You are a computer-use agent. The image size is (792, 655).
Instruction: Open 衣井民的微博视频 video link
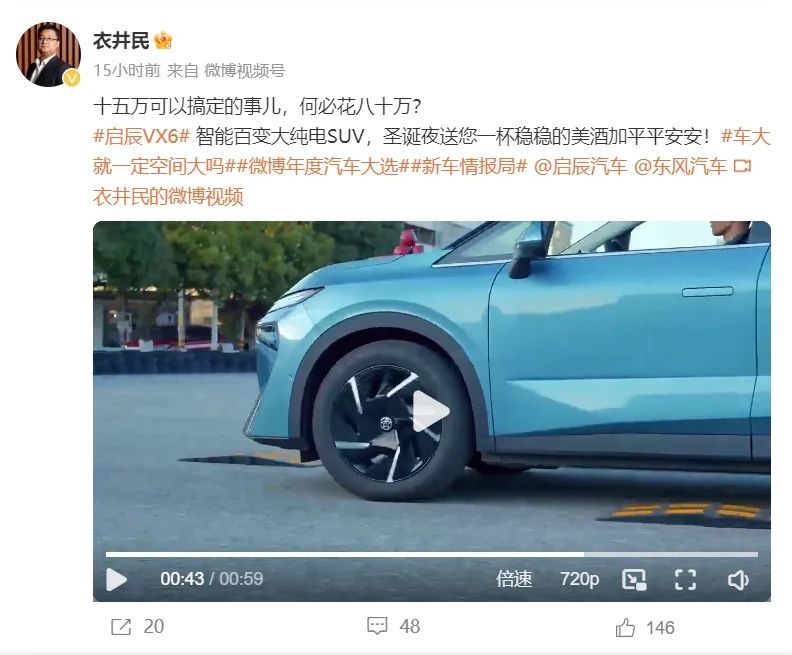[x=168, y=196]
